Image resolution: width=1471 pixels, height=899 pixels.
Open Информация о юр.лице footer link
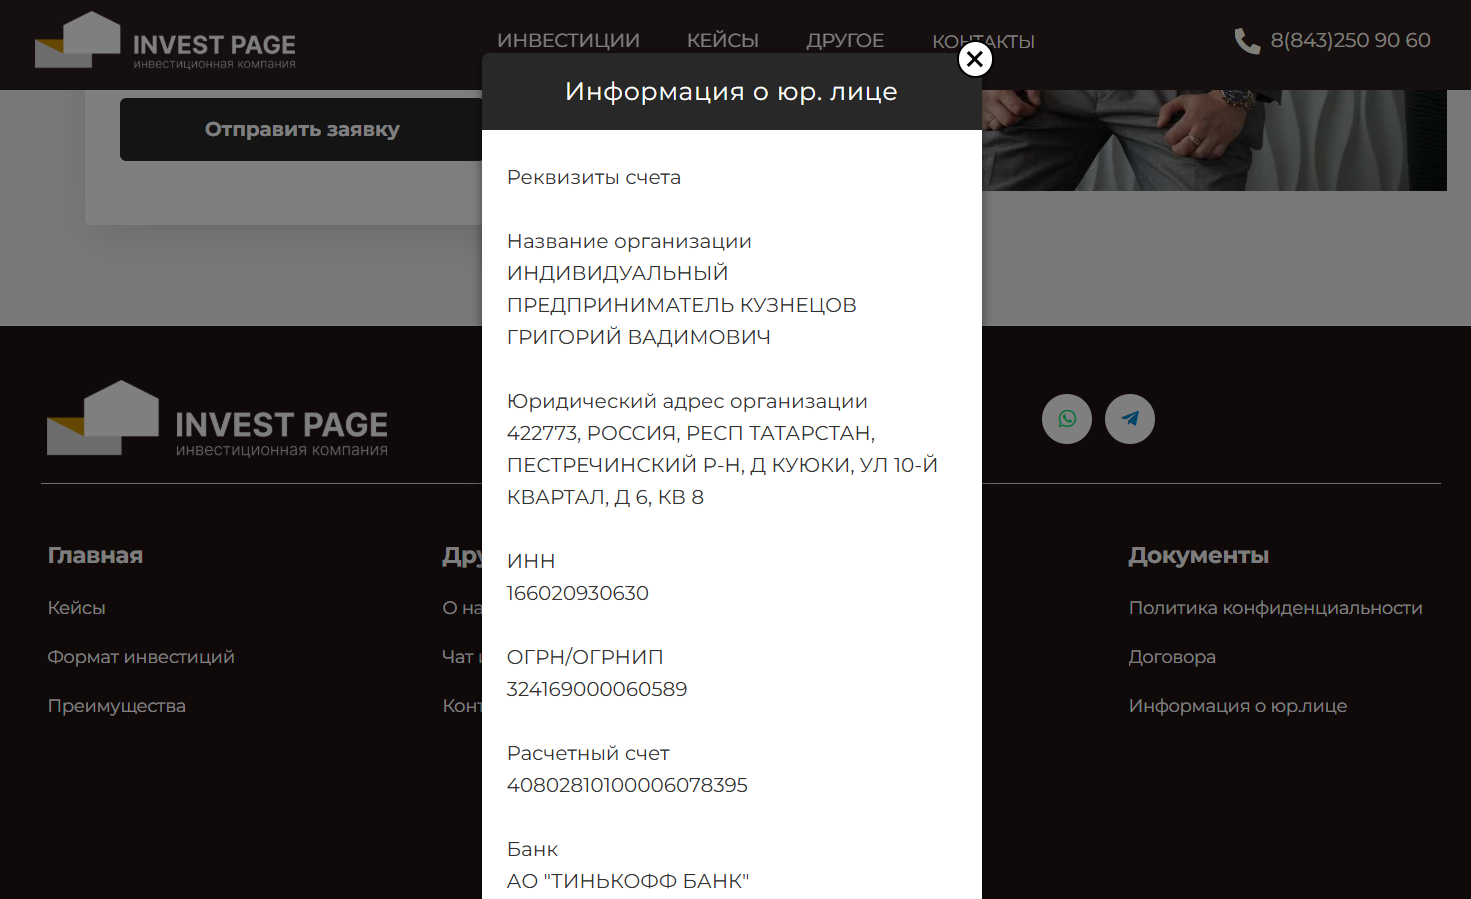pyautogui.click(x=1238, y=706)
